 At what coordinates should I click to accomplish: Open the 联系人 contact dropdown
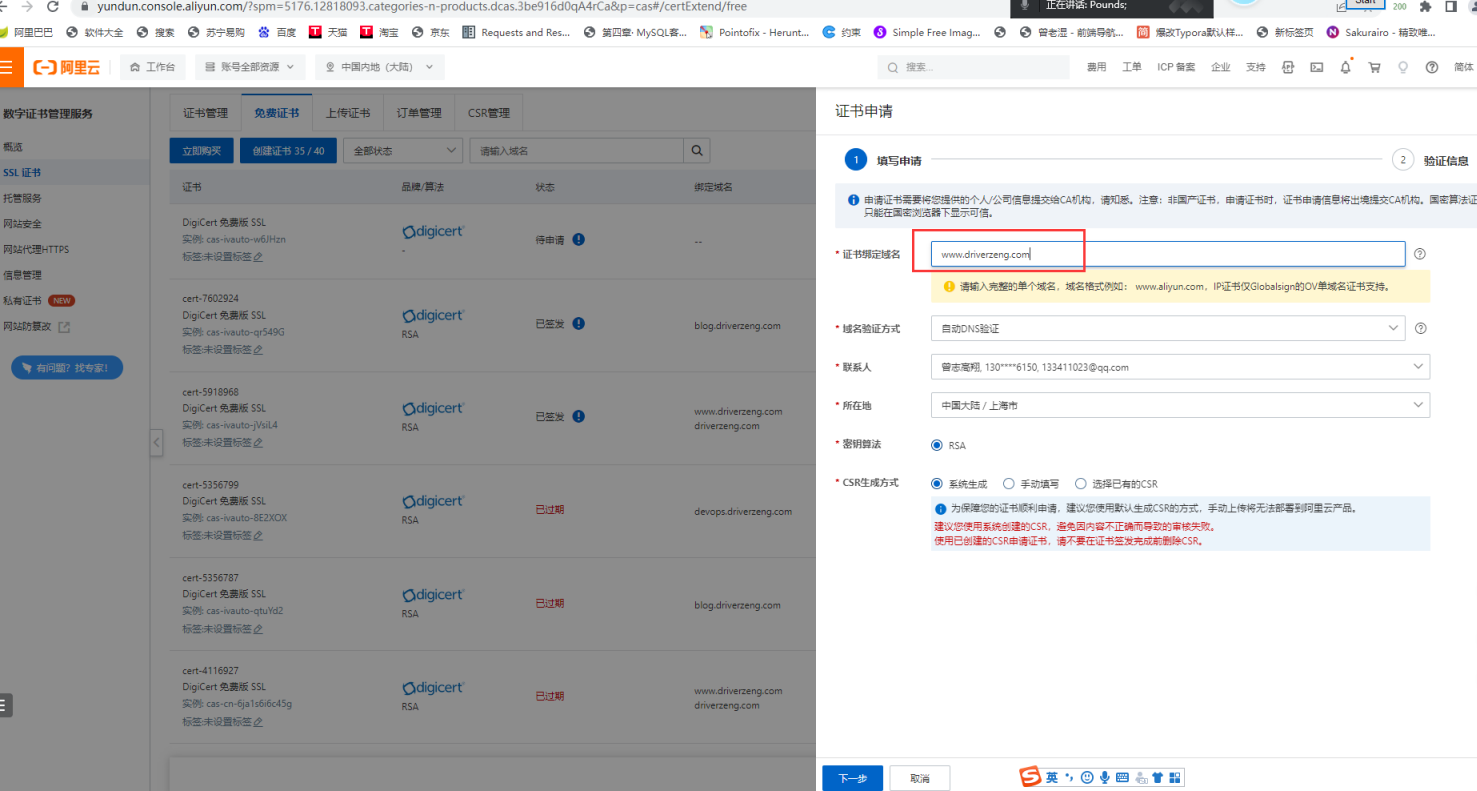pos(1180,367)
